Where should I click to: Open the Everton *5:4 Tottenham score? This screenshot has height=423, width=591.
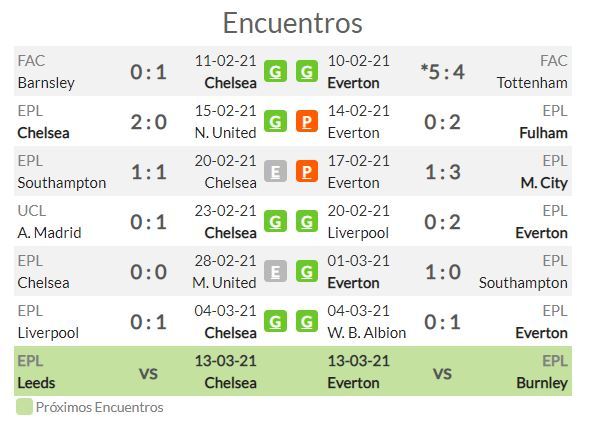442,72
